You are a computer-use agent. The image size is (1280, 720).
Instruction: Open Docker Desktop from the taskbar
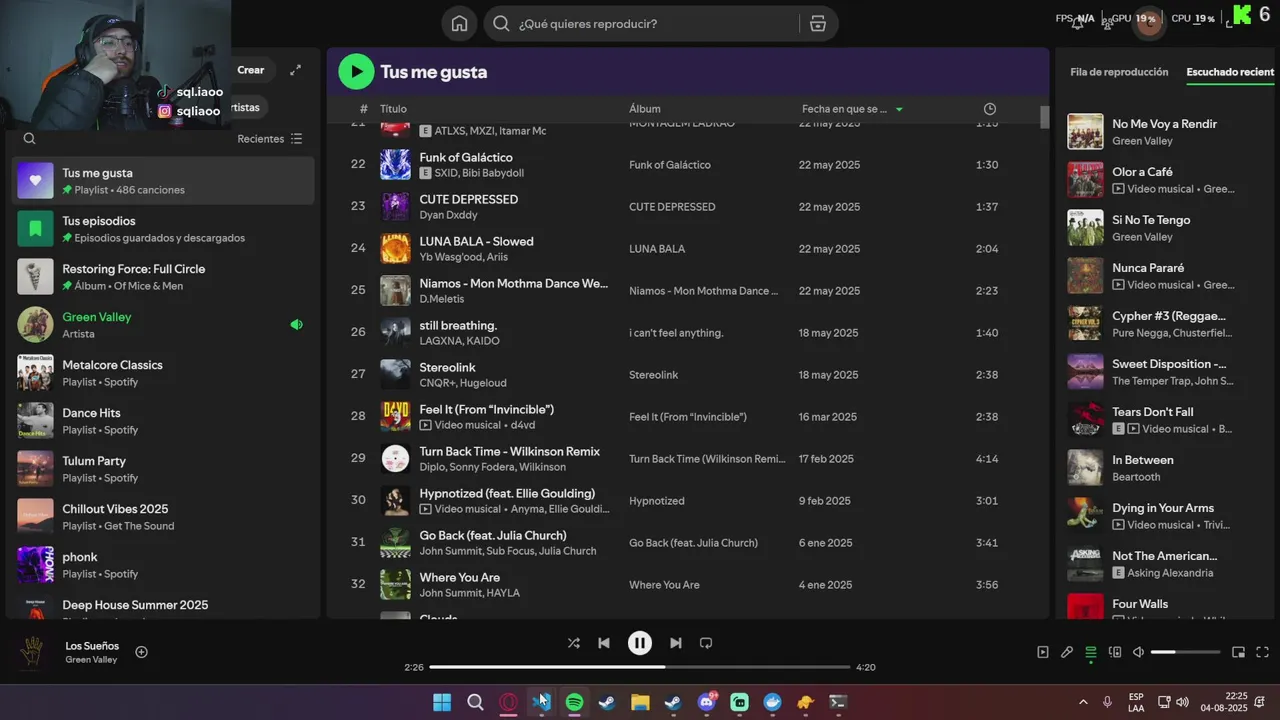coord(772,702)
